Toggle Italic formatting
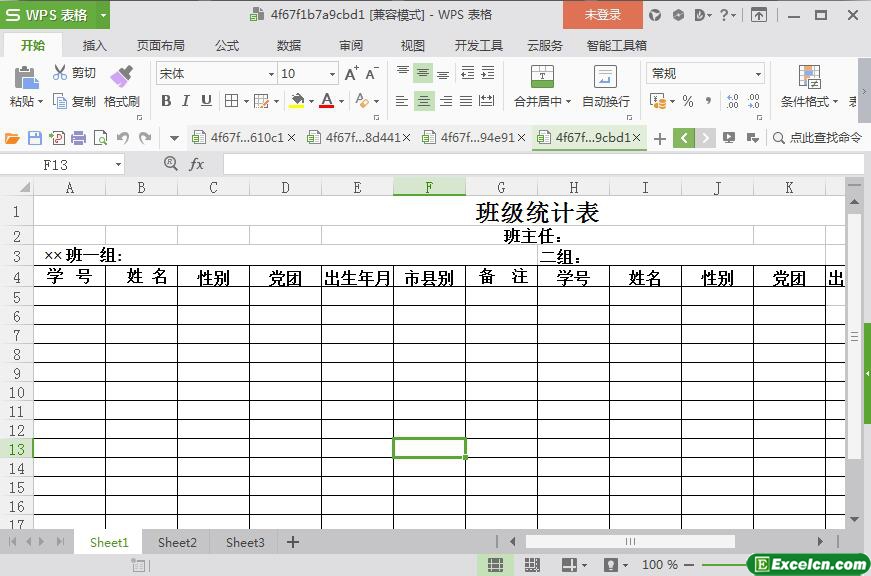 [186, 101]
